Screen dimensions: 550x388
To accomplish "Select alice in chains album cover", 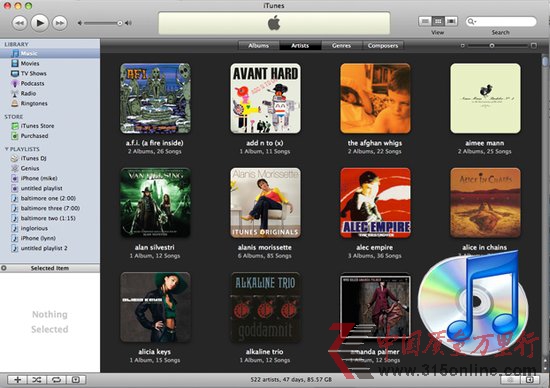I will click(485, 203).
